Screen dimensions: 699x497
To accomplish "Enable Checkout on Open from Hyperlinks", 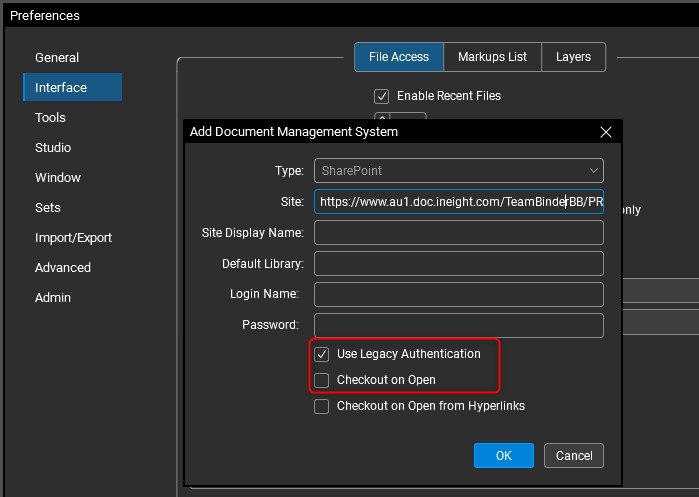I will tap(322, 406).
